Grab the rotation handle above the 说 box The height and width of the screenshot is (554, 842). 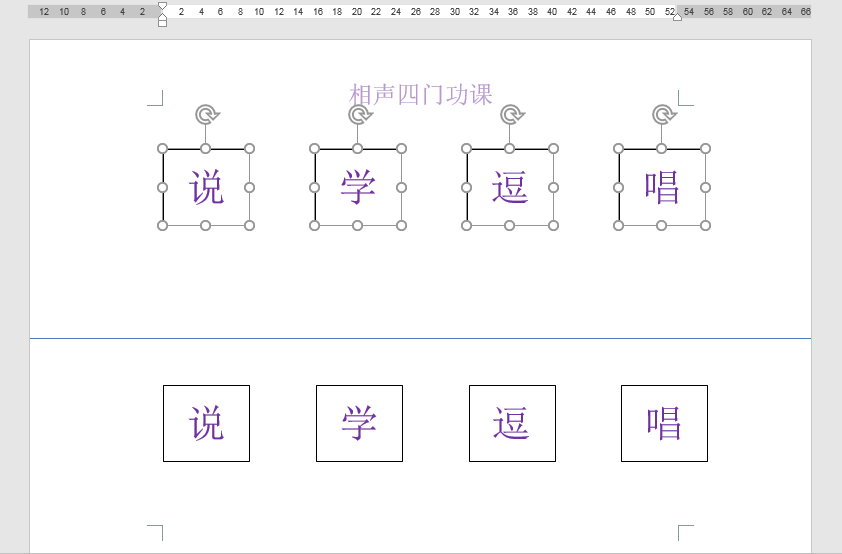pos(207,114)
